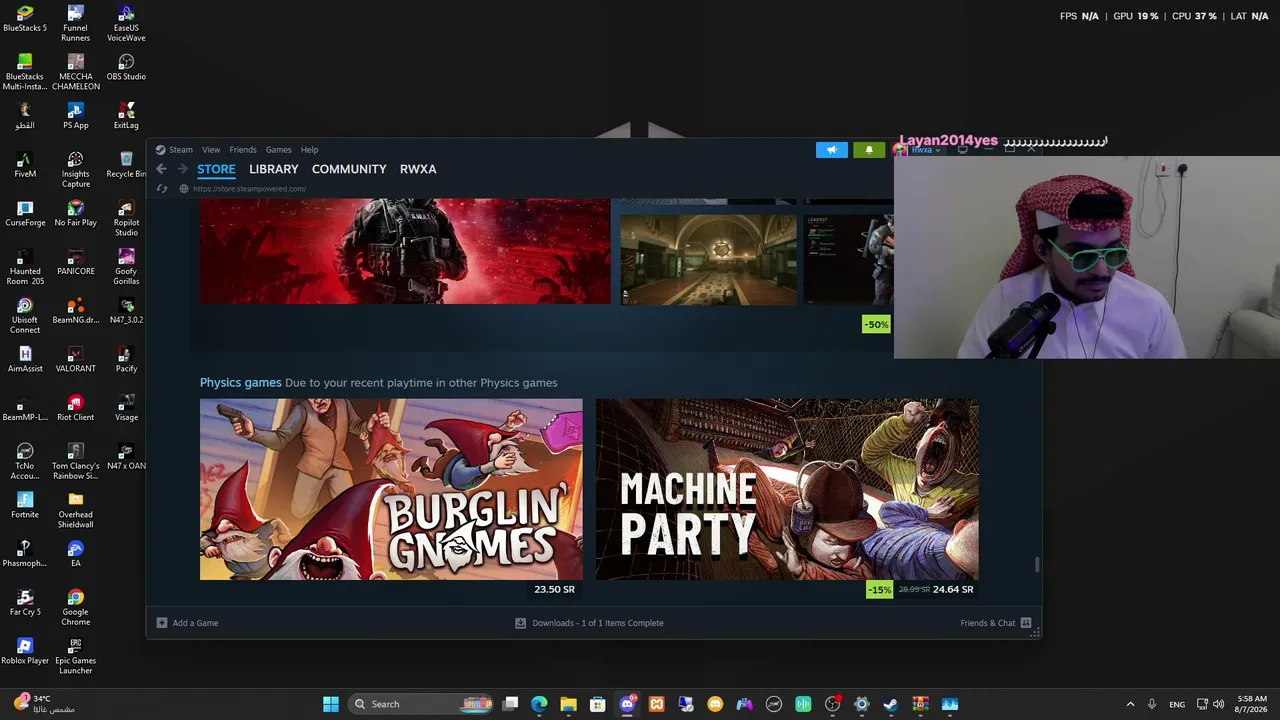
Task: Open Downloads - 1 of 1 Items Complete
Action: [x=589, y=623]
